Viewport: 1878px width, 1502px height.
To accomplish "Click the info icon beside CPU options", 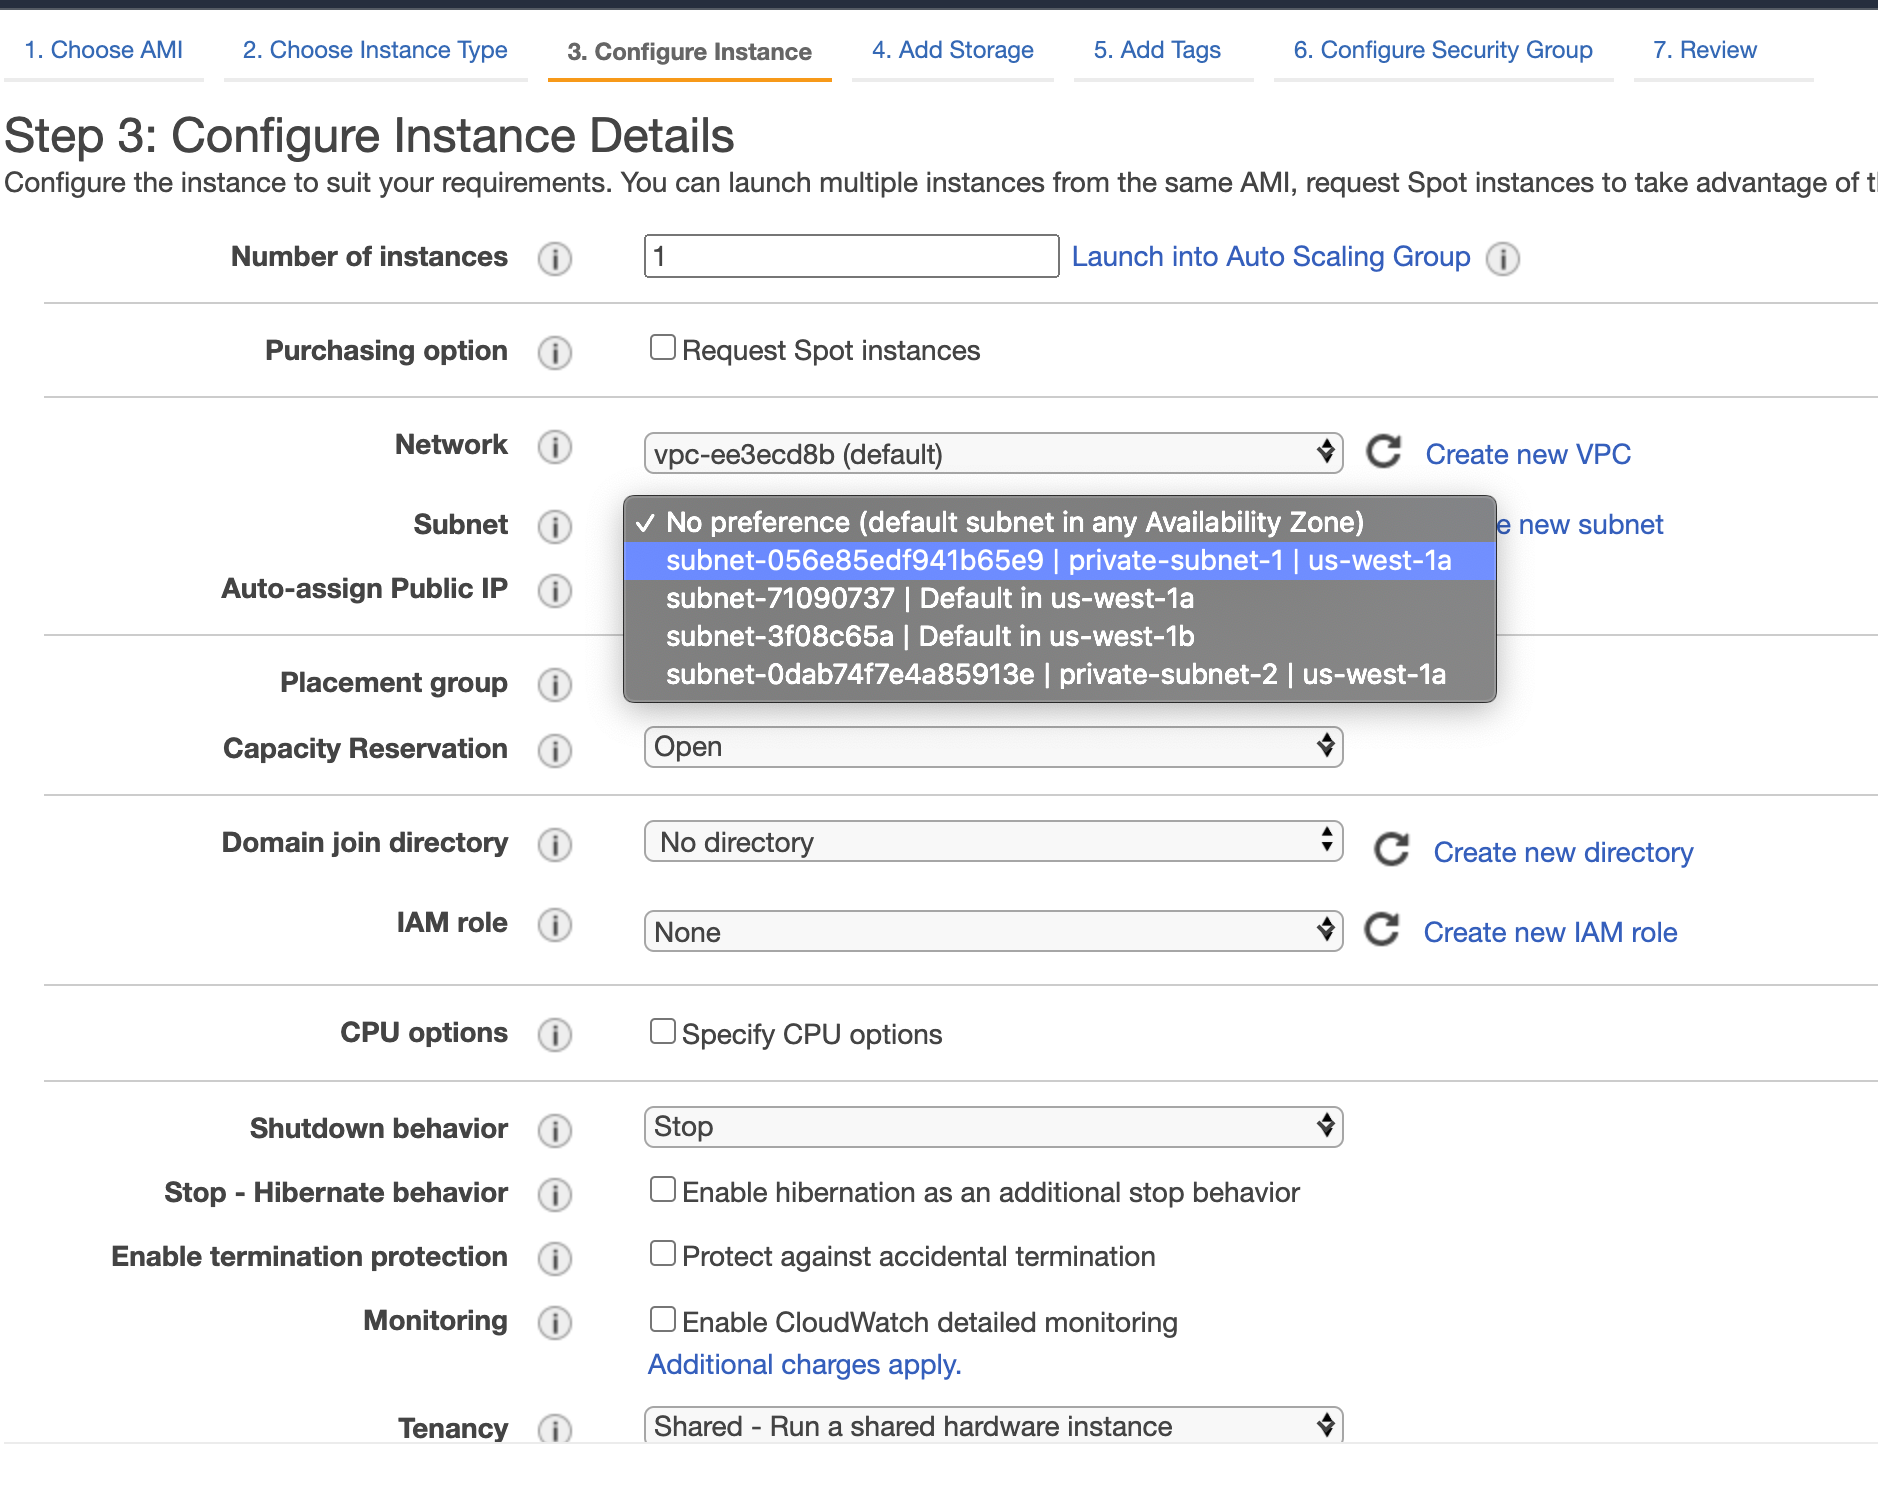I will point(554,1034).
